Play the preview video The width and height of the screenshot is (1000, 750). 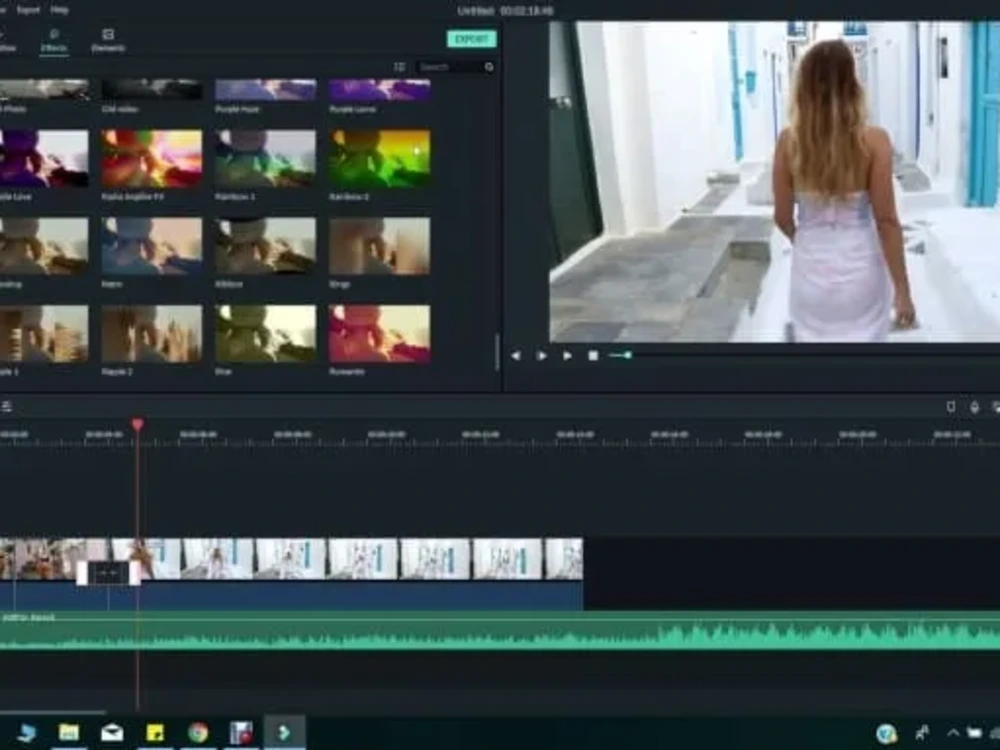click(x=541, y=356)
